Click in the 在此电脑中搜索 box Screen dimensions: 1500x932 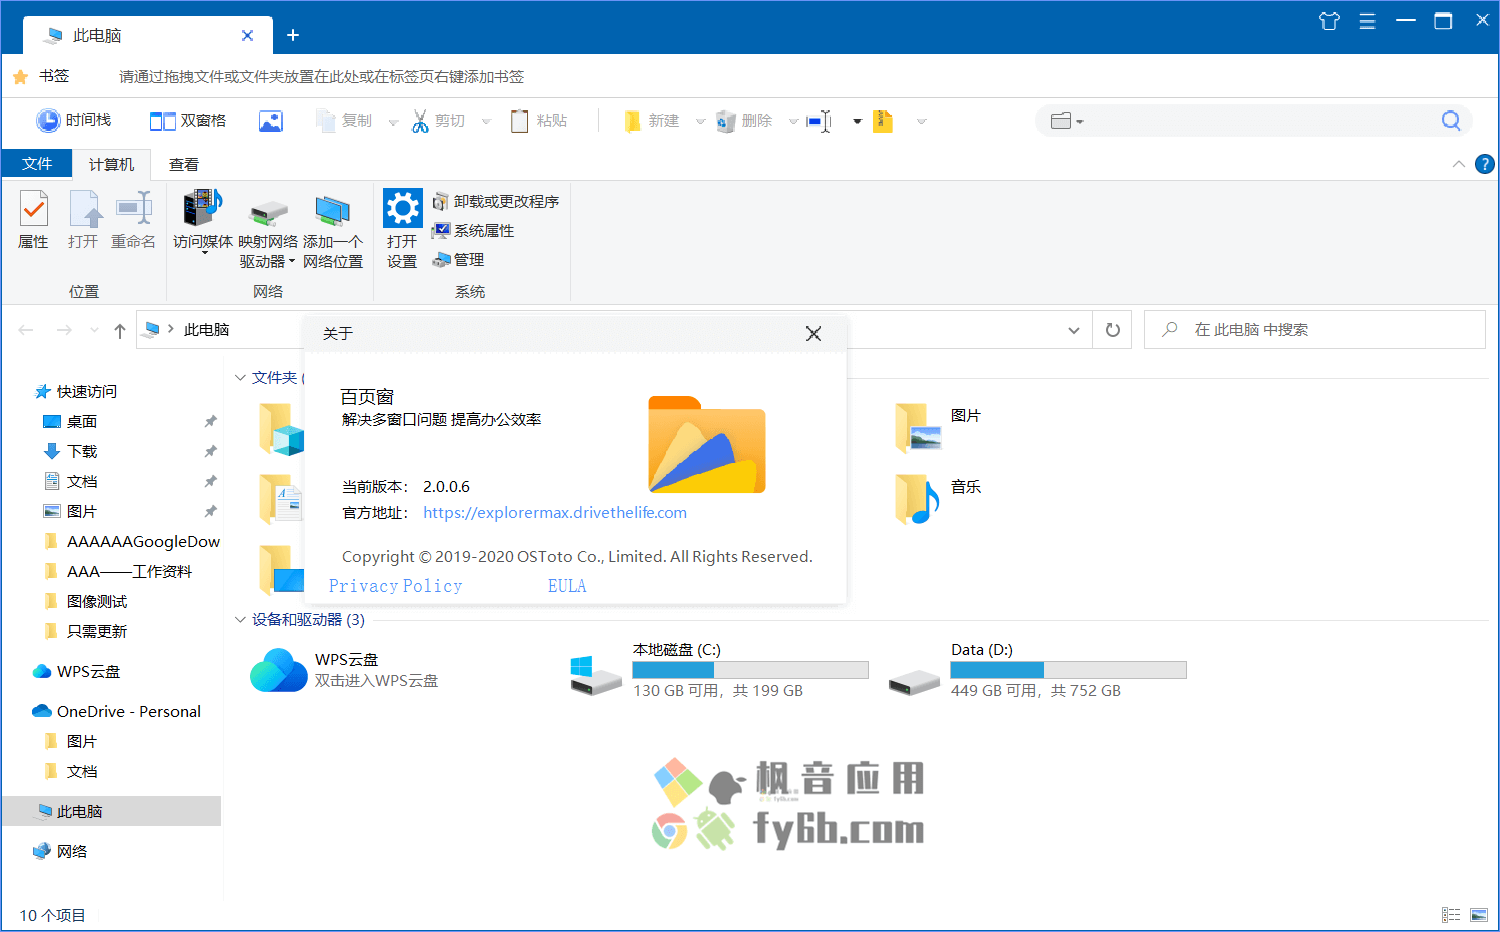(x=1314, y=330)
